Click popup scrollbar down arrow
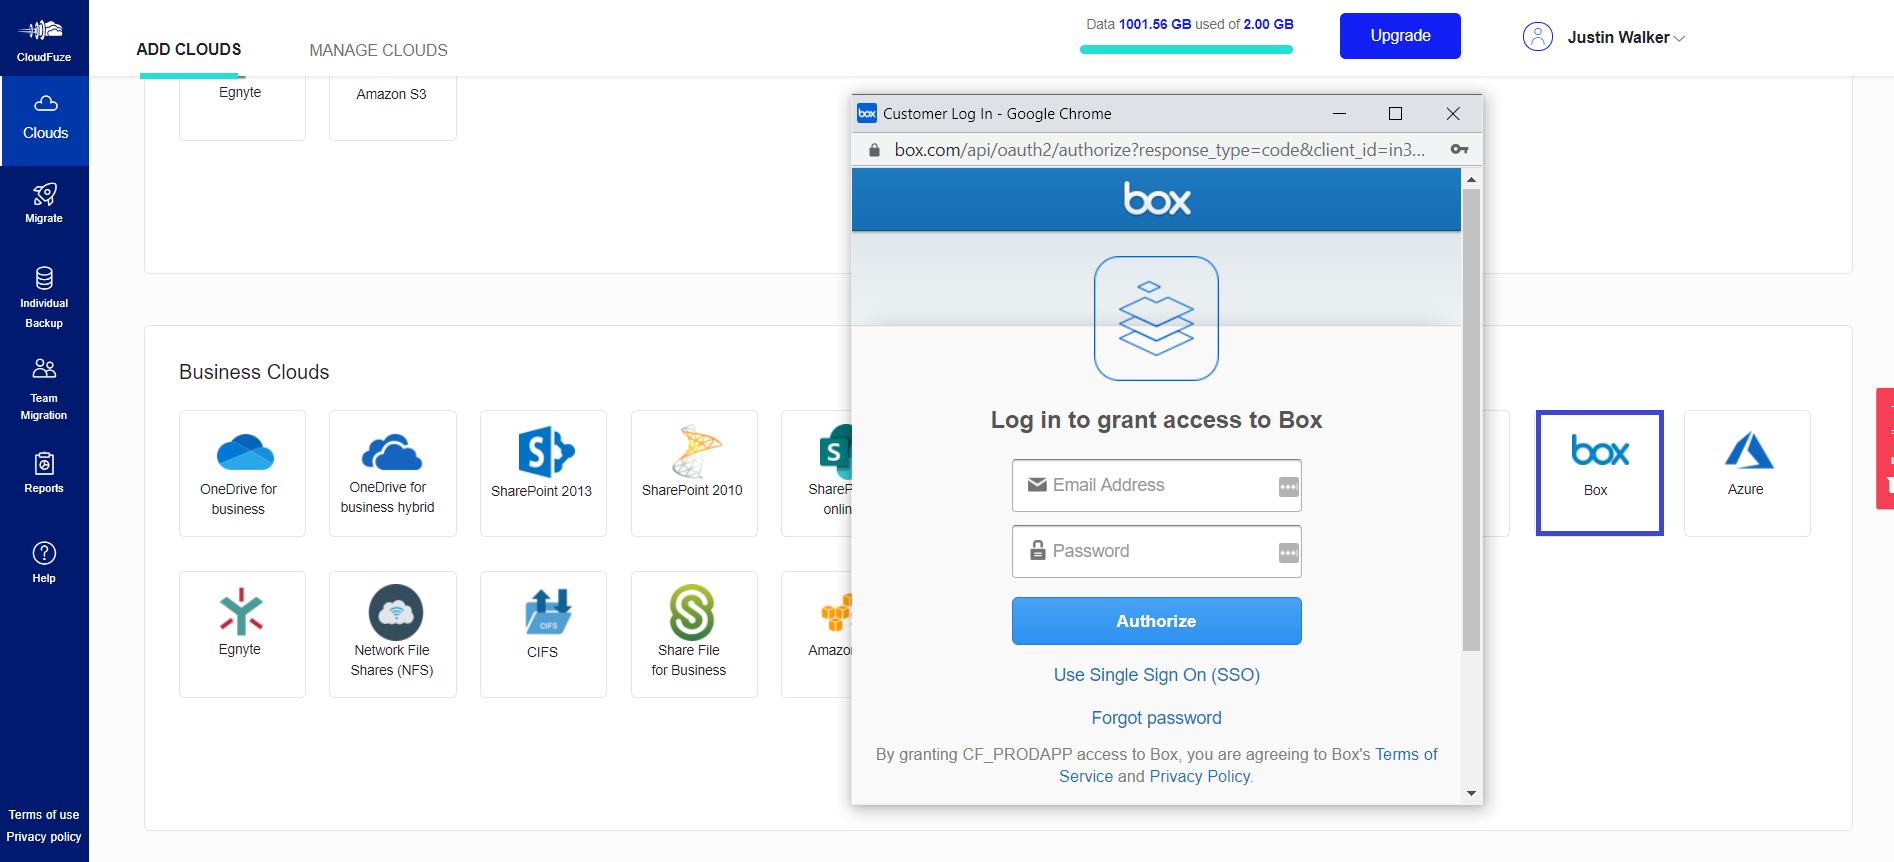This screenshot has width=1894, height=862. (1471, 793)
